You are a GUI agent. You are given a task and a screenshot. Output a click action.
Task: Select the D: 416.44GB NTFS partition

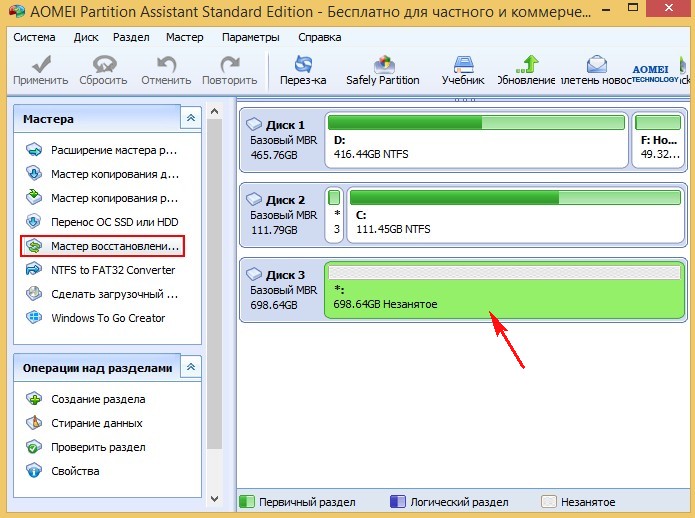pyautogui.click(x=476, y=140)
